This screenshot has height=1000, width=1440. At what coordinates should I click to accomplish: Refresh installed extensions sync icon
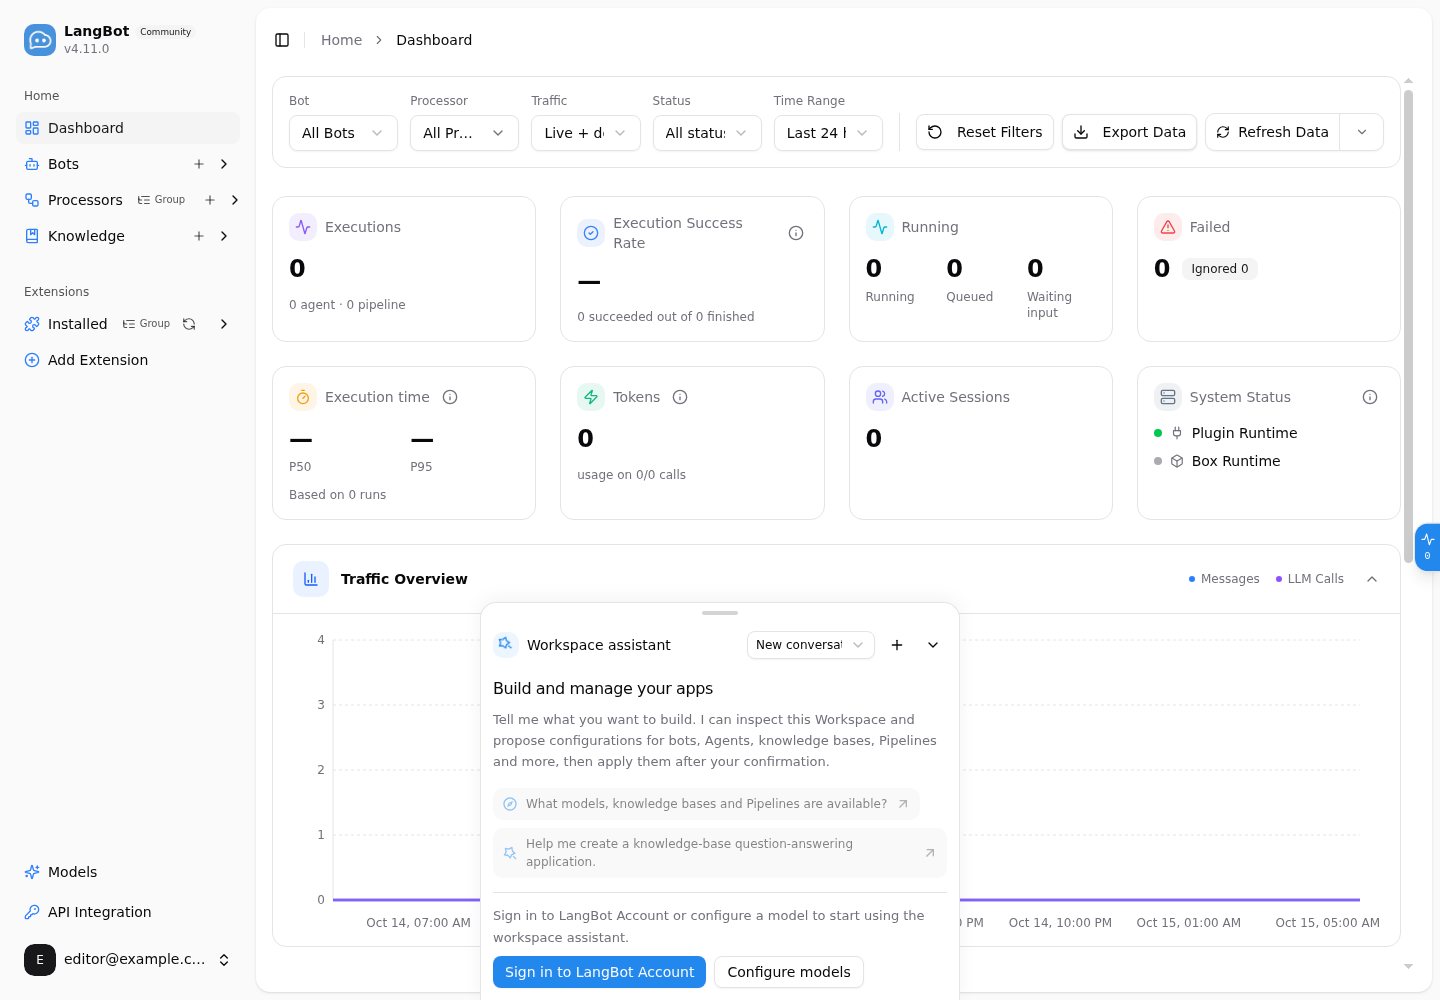click(x=189, y=324)
